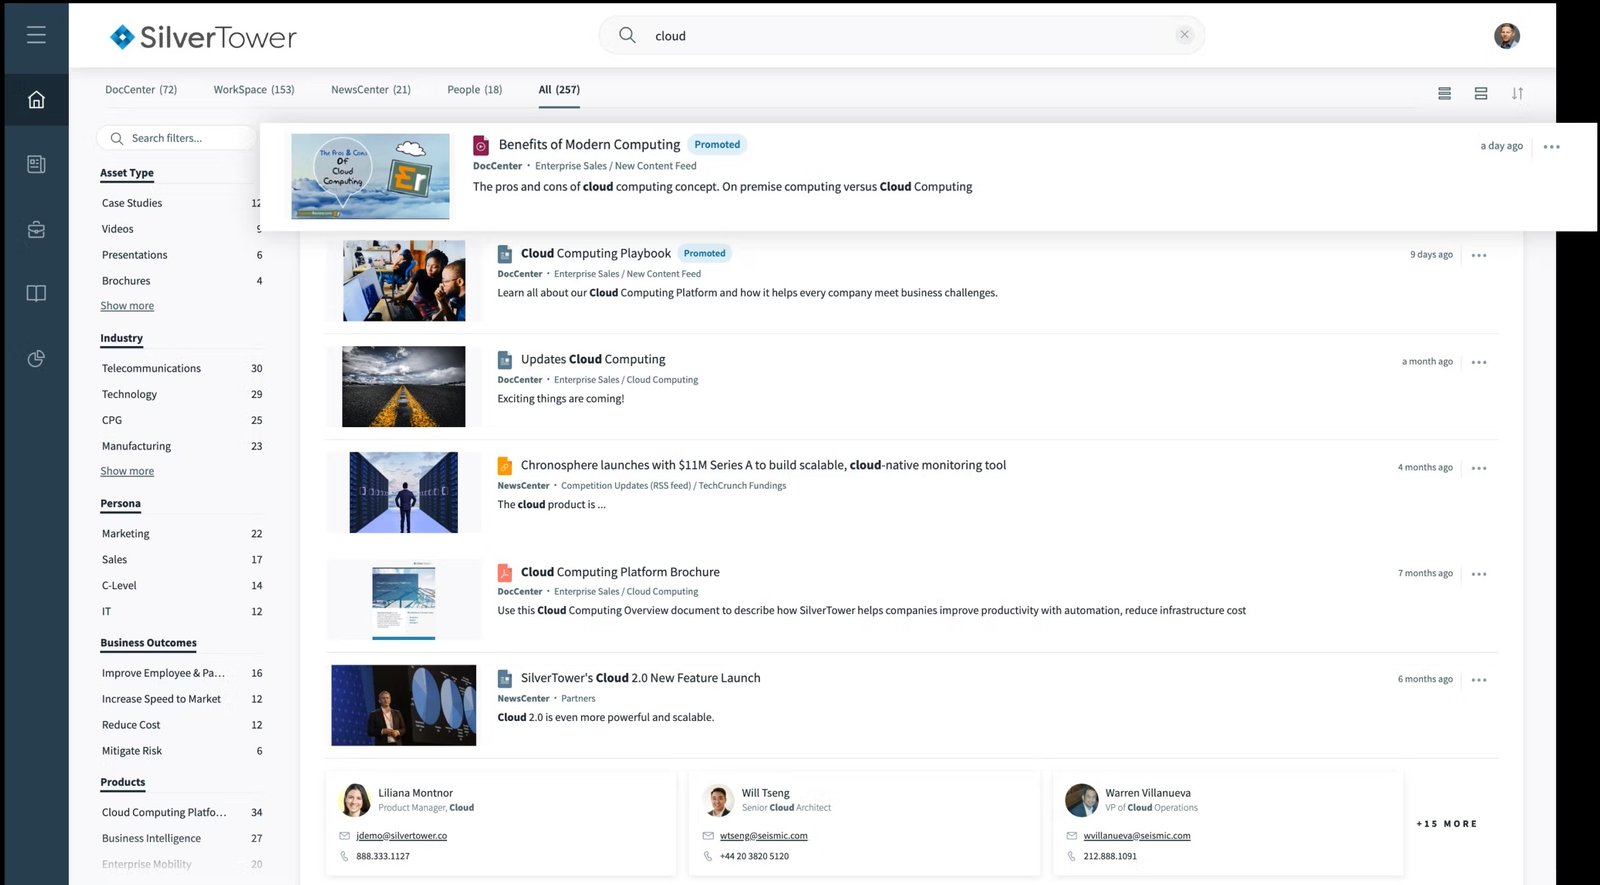The height and width of the screenshot is (885, 1600).
Task: Show more Industry filters
Action: click(x=127, y=471)
